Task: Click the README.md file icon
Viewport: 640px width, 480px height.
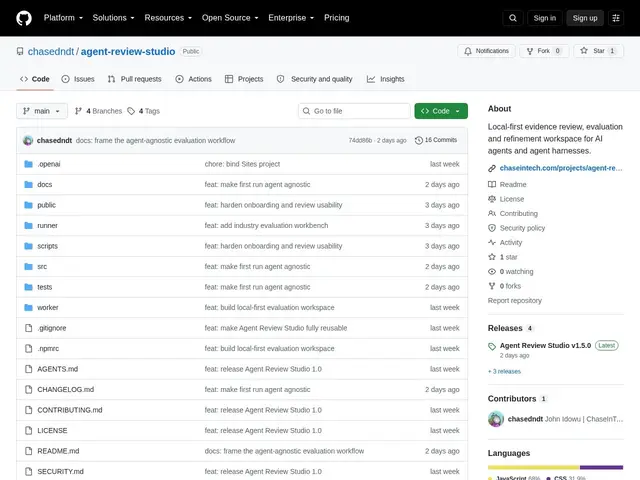Action: pyautogui.click(x=29, y=451)
